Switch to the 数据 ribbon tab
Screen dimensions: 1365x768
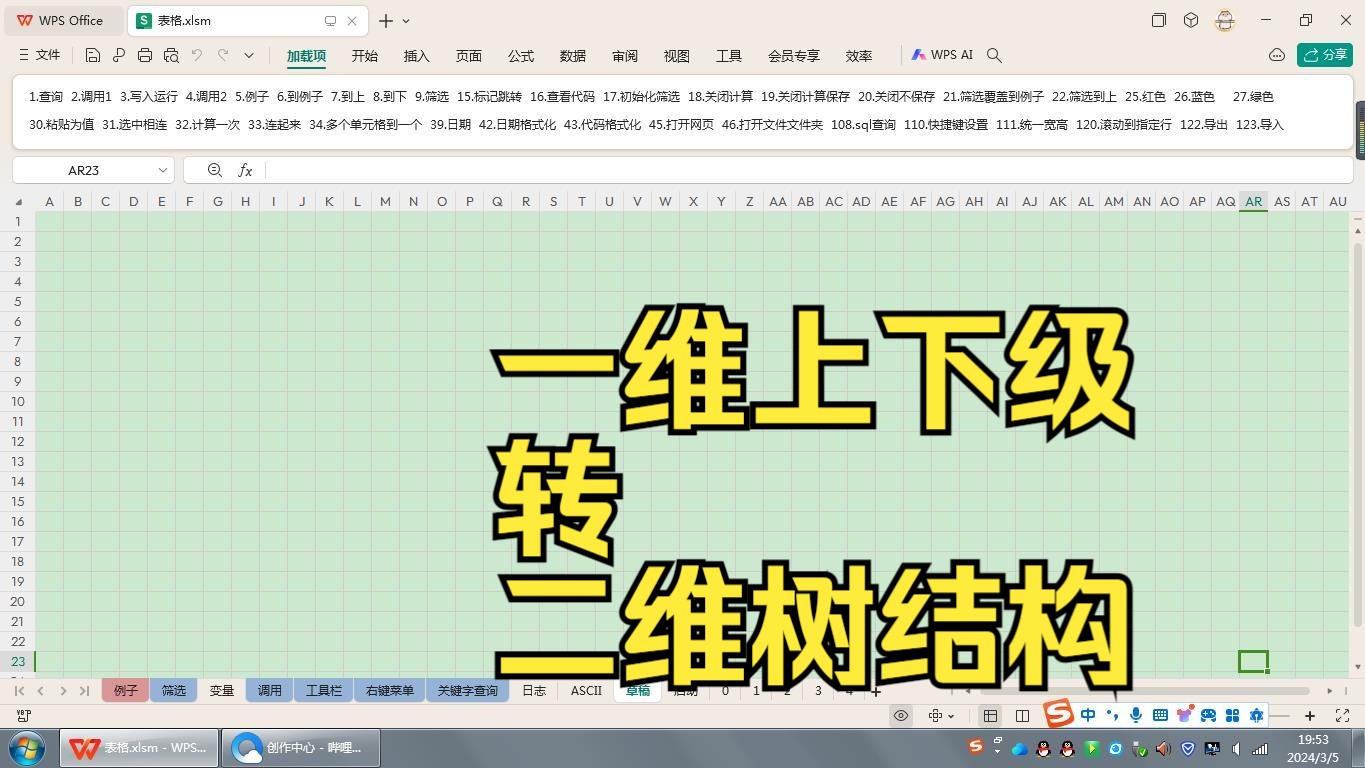pyautogui.click(x=572, y=56)
